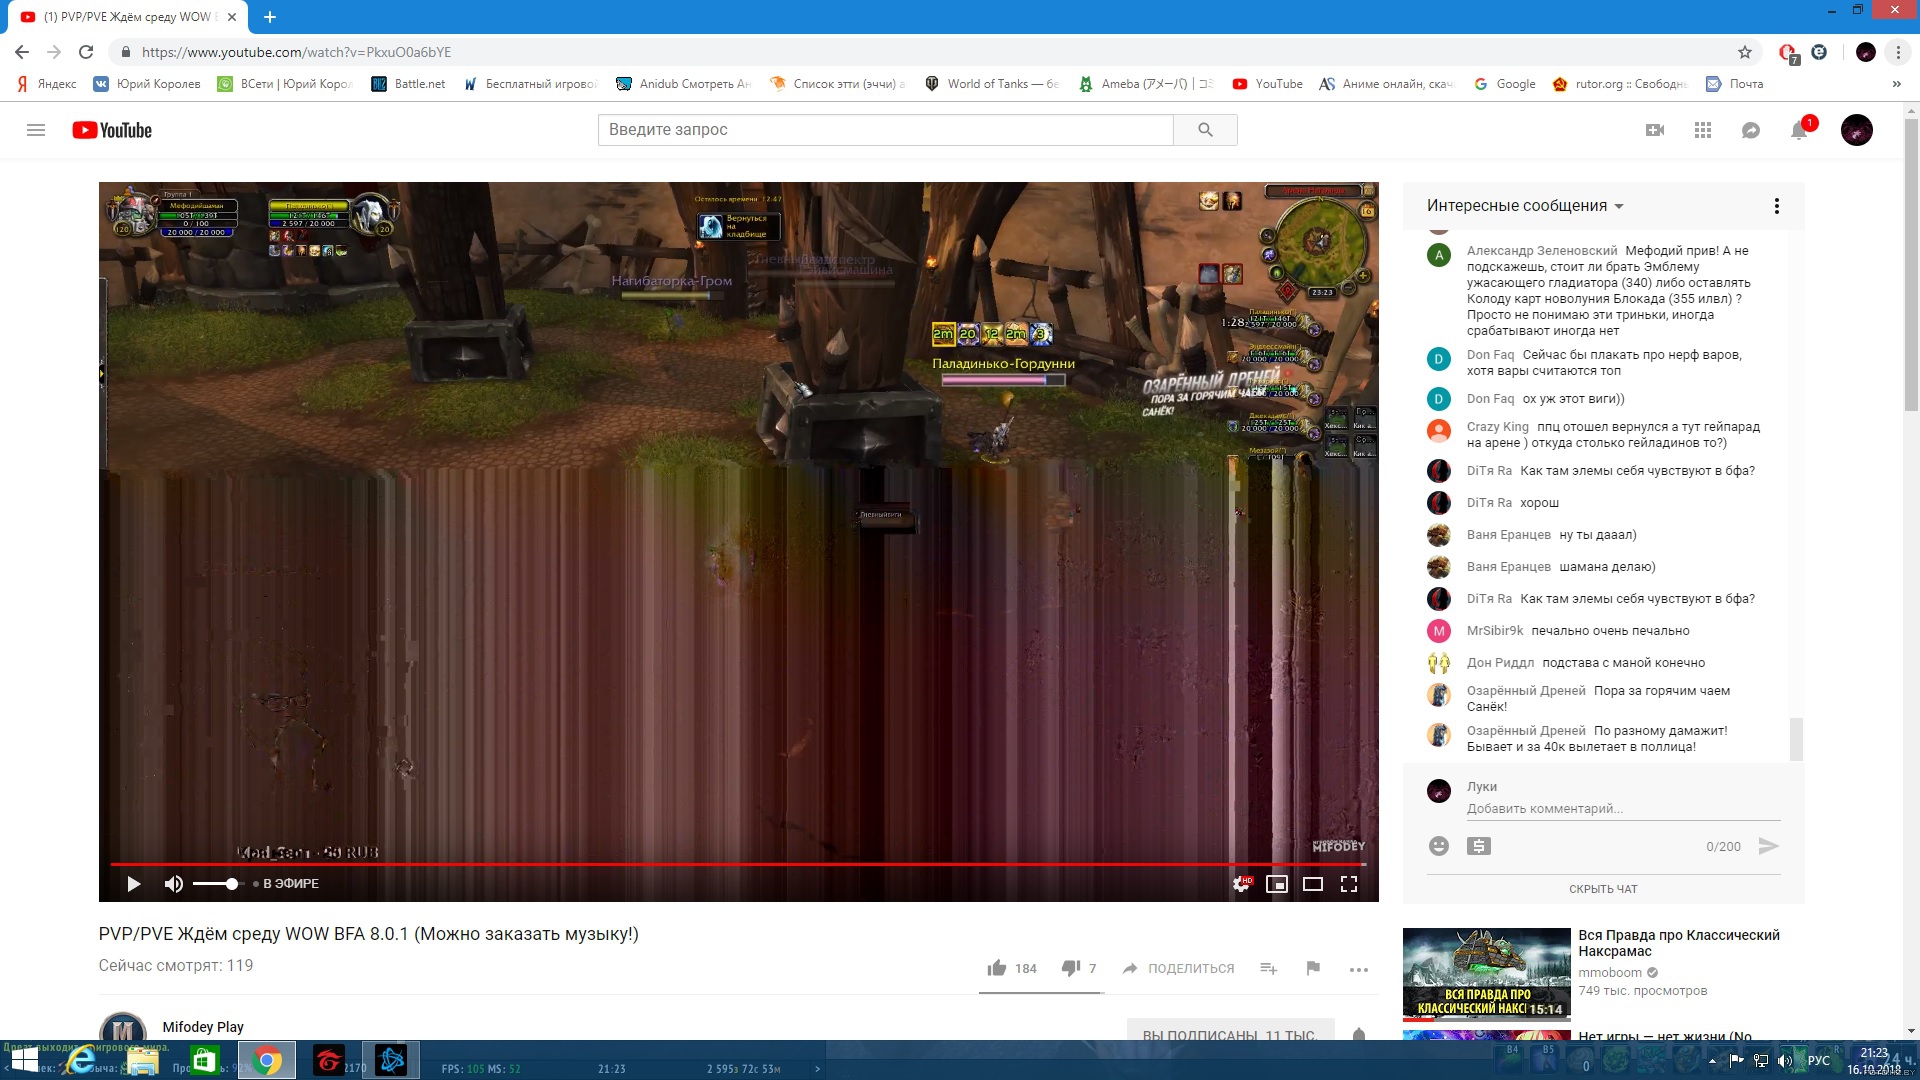Viewport: 1920px width, 1080px height.
Task: Toggle channel notification bell
Action: tap(1358, 1034)
